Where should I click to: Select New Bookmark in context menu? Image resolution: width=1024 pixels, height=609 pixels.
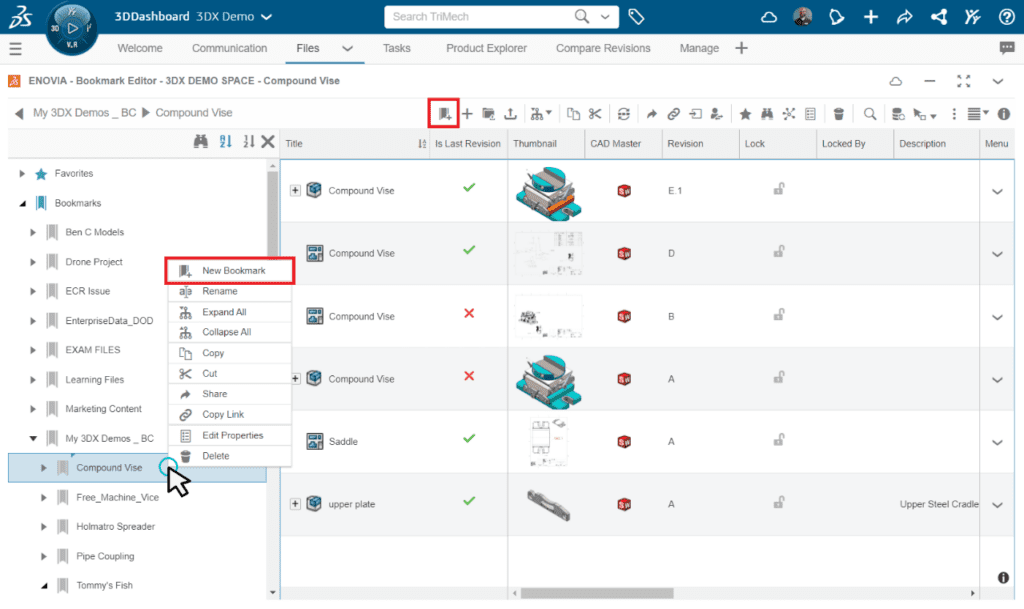point(229,270)
